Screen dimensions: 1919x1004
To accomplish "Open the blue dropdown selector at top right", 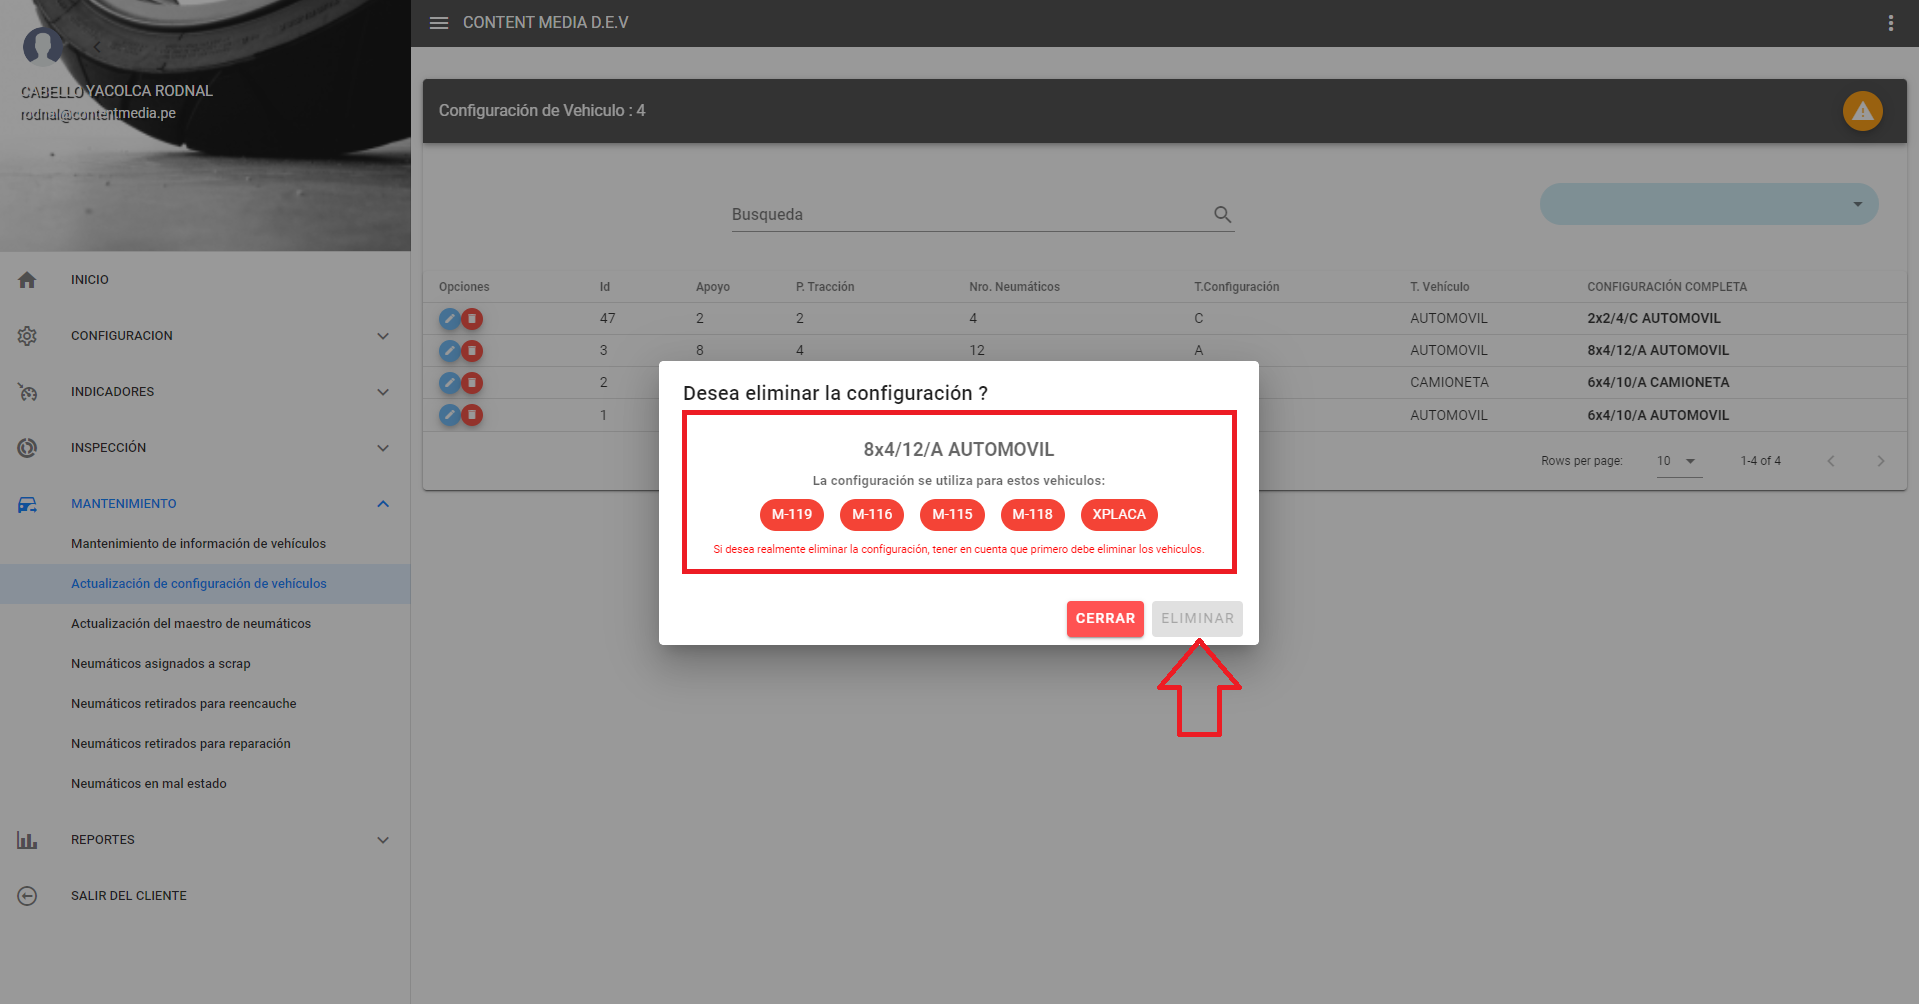I will (x=1708, y=204).
